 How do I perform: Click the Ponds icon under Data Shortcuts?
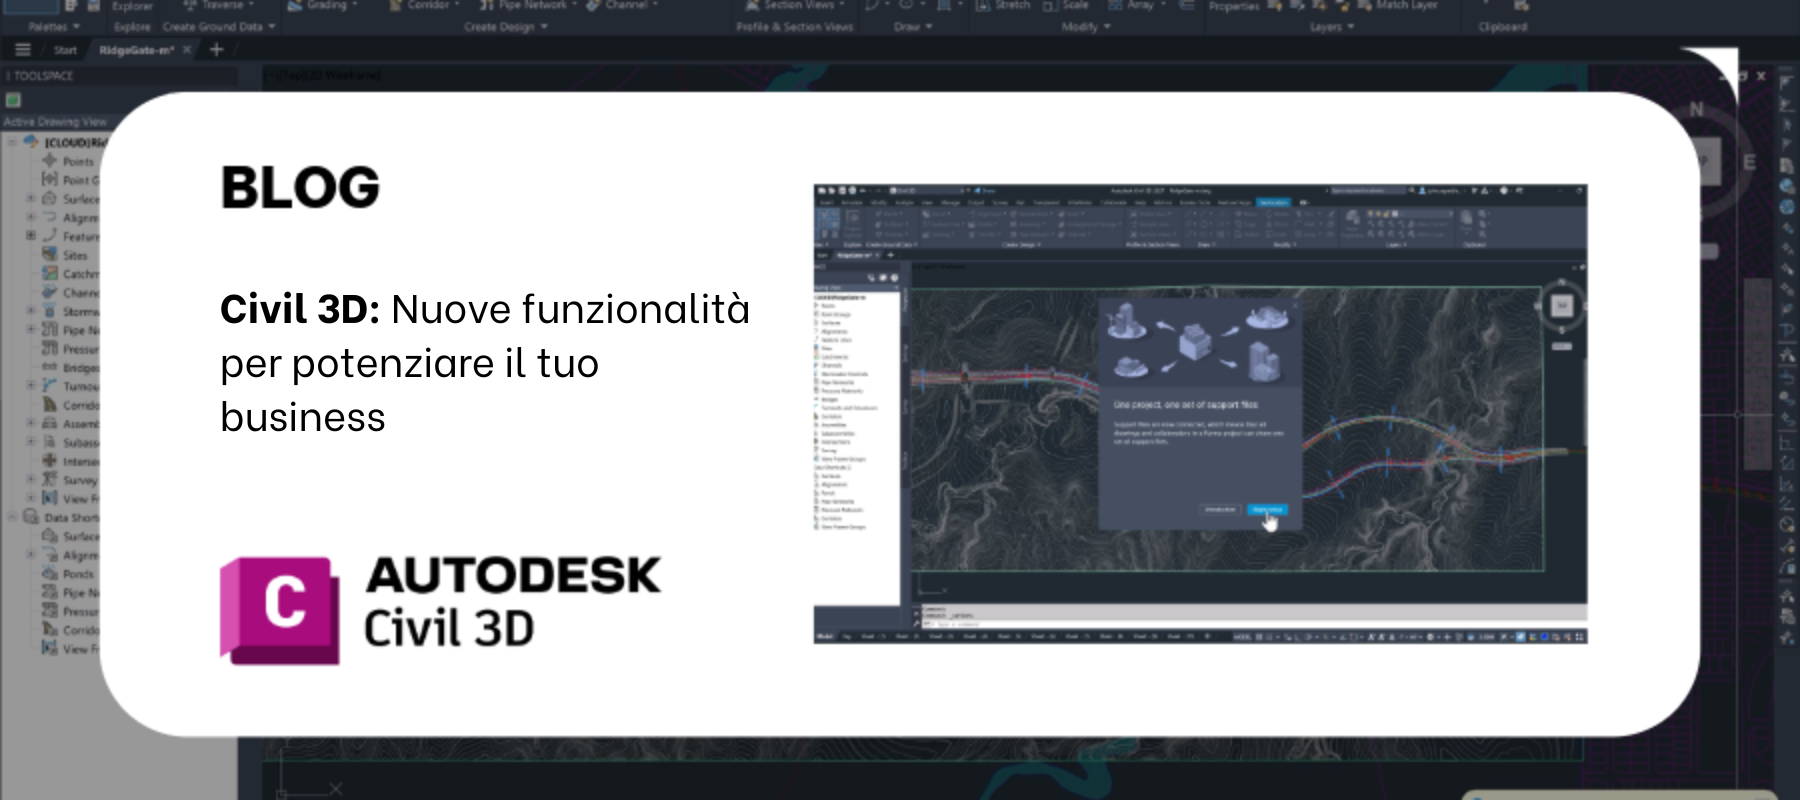pos(50,573)
